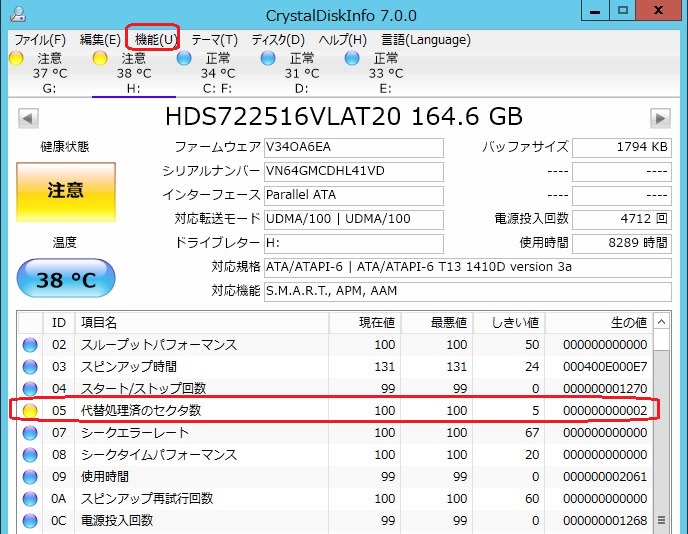The image size is (688, 534).
Task: Click the serial number field VN64GMCDHL41VD
Action: pyautogui.click(x=354, y=172)
